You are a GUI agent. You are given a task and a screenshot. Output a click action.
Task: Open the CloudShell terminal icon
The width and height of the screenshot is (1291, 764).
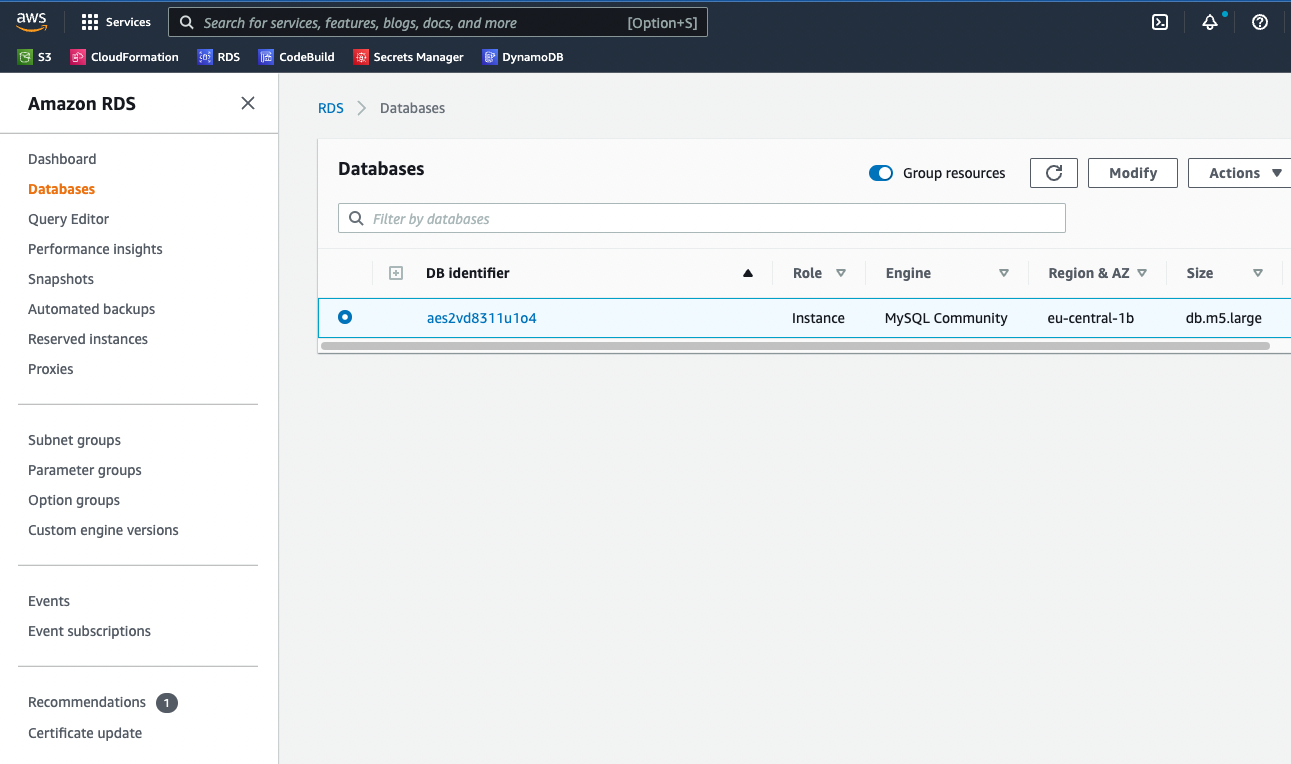pyautogui.click(x=1160, y=22)
